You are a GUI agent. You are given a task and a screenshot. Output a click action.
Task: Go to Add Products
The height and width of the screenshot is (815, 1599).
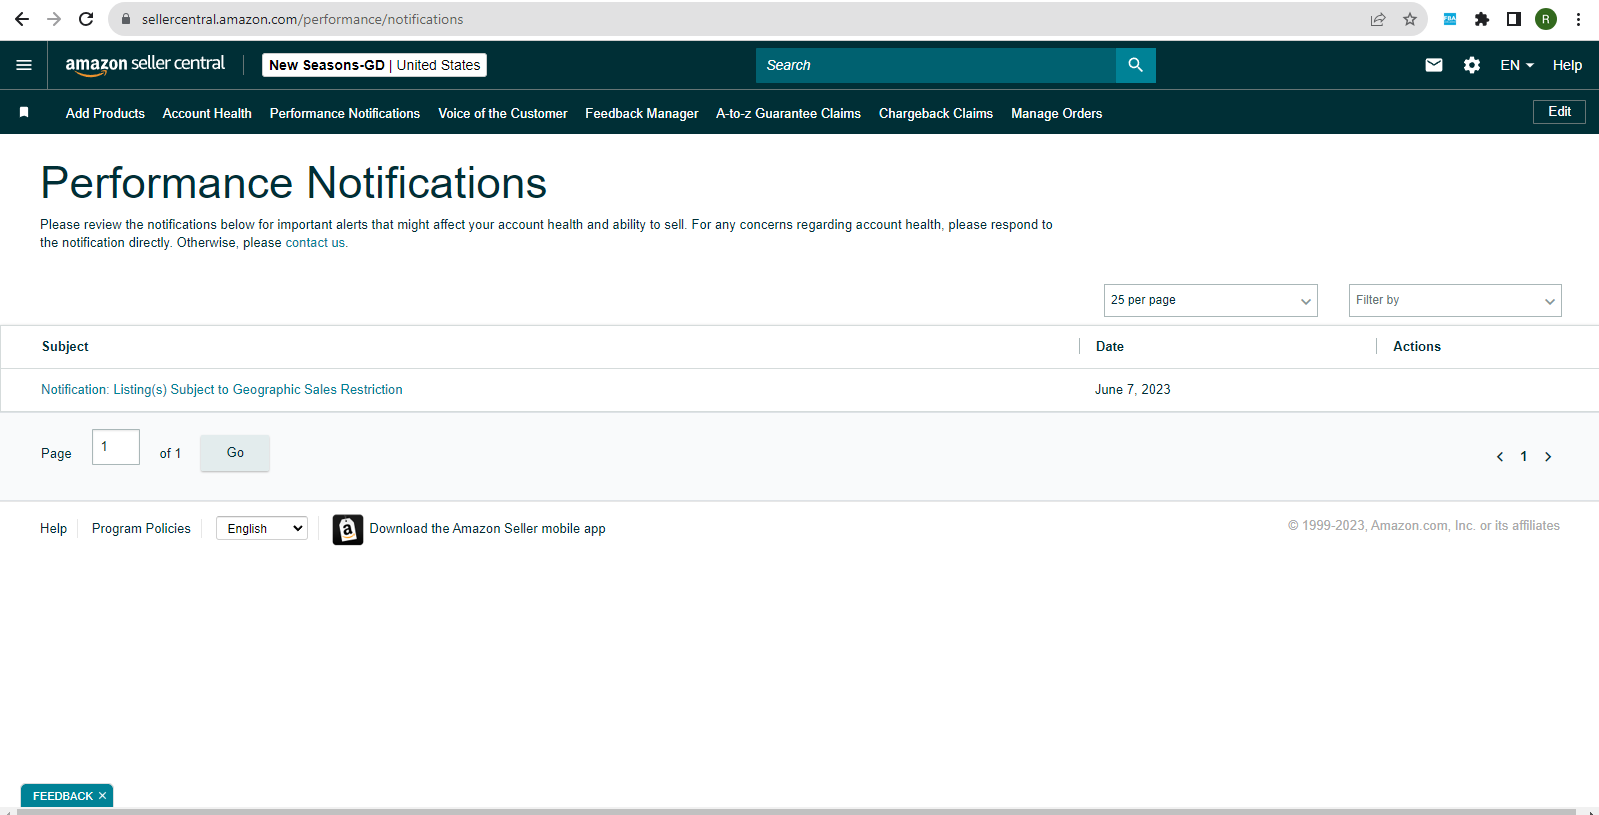105,113
